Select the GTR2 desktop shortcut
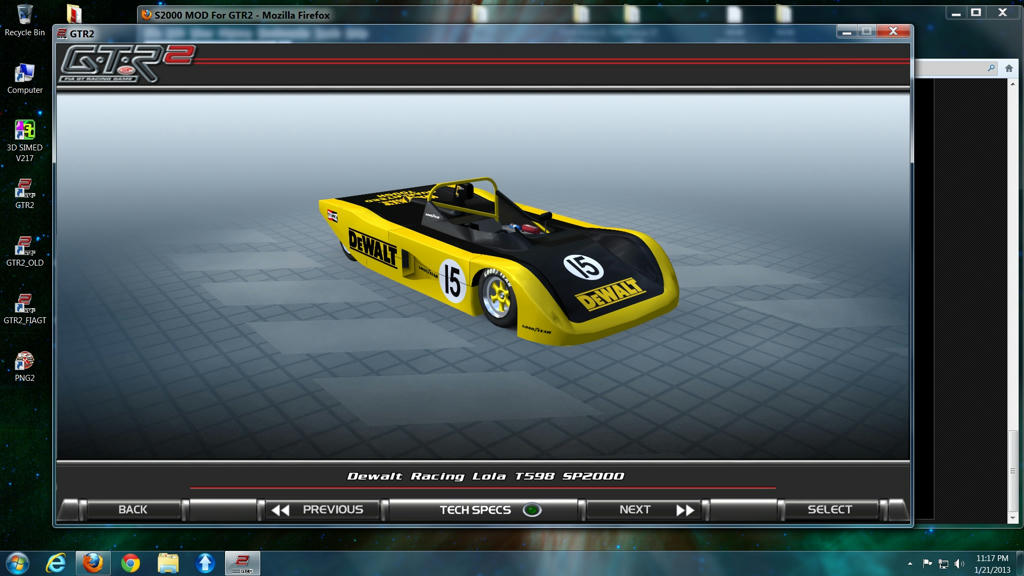The height and width of the screenshot is (576, 1024). 25,193
